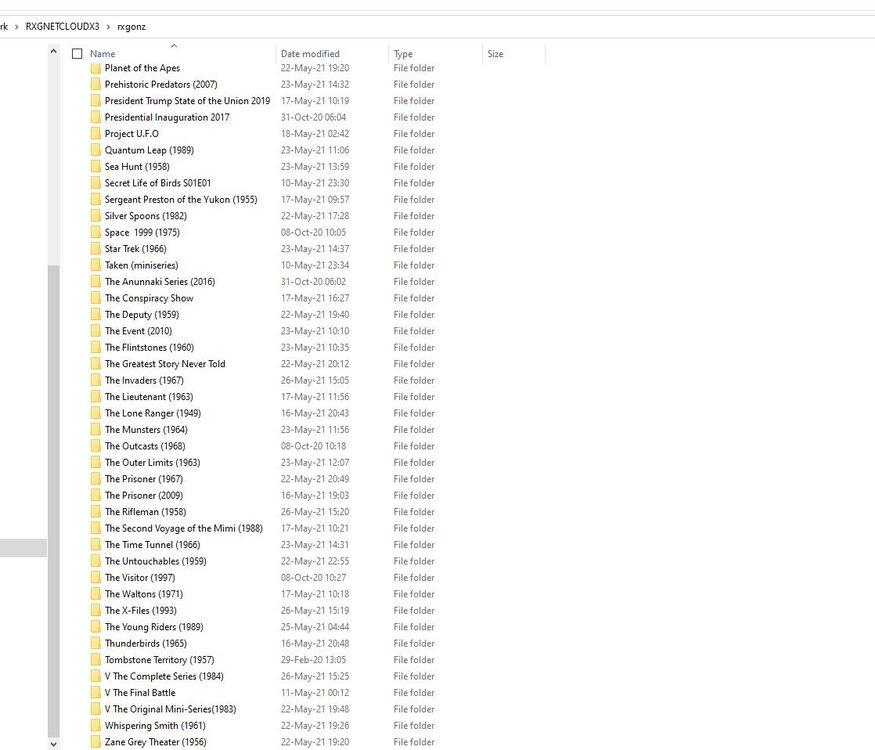The height and width of the screenshot is (750, 875).
Task: Click the date 26-May-21 15:05
Action: [x=315, y=381]
